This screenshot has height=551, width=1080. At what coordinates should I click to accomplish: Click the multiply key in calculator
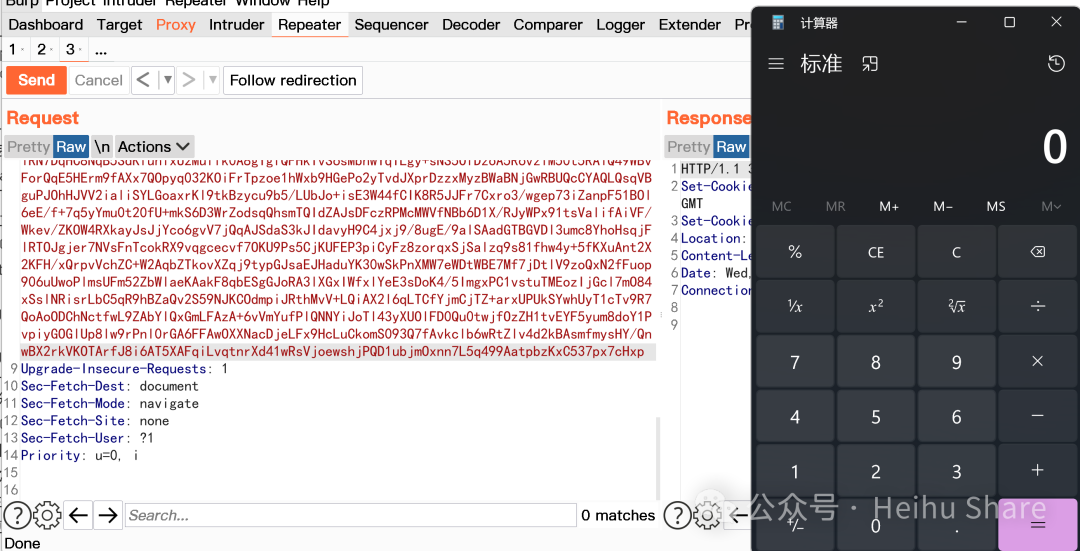click(x=1037, y=362)
